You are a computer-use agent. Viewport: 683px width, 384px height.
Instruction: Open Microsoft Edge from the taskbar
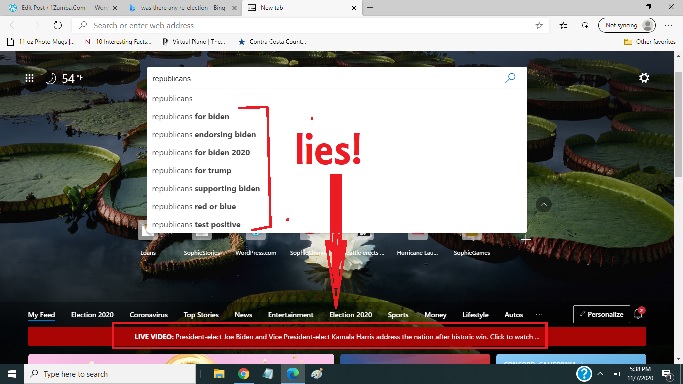point(293,374)
